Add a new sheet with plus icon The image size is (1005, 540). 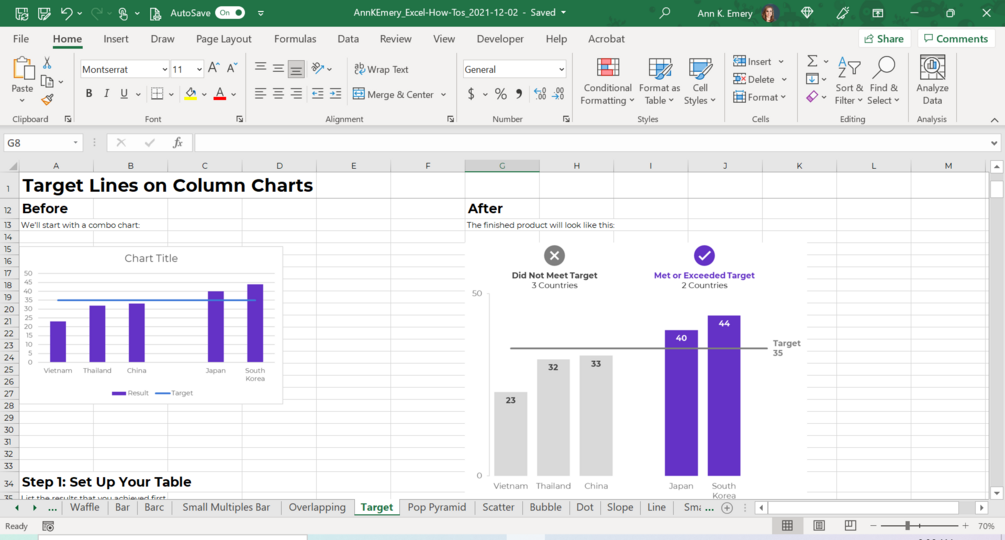point(727,507)
